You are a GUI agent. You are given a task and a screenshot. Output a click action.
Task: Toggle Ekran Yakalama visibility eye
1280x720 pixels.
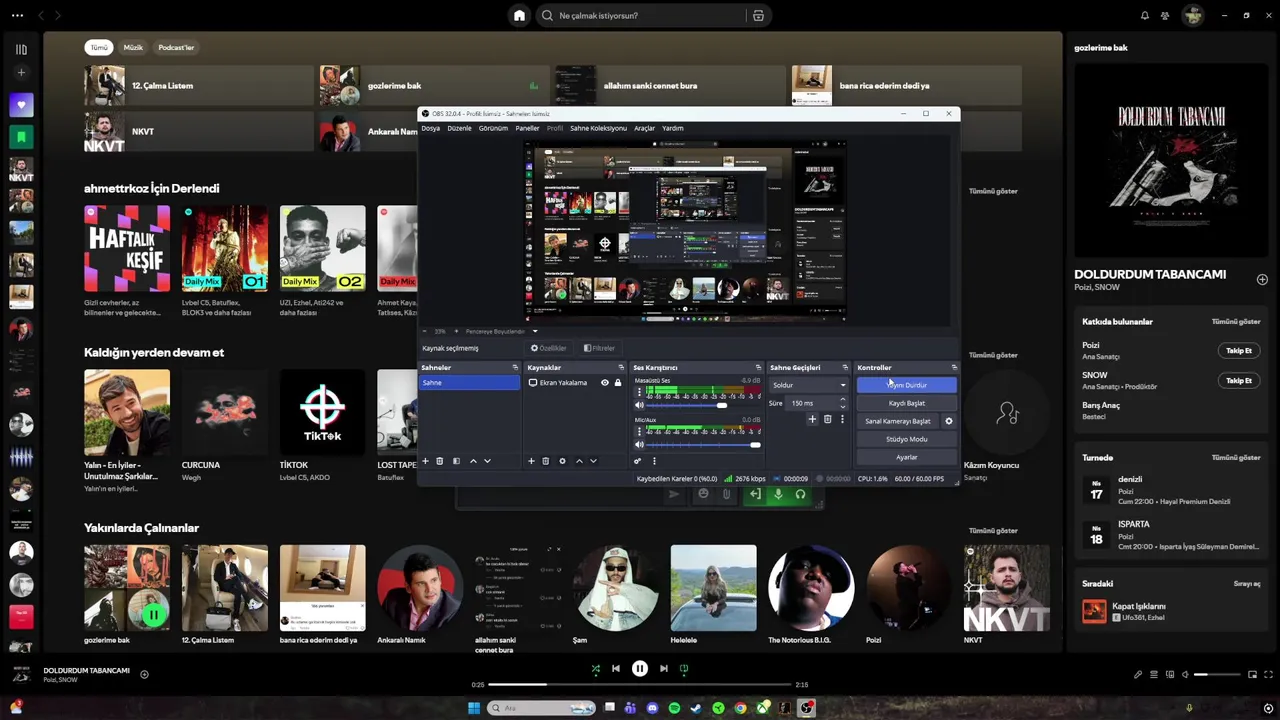tap(604, 383)
